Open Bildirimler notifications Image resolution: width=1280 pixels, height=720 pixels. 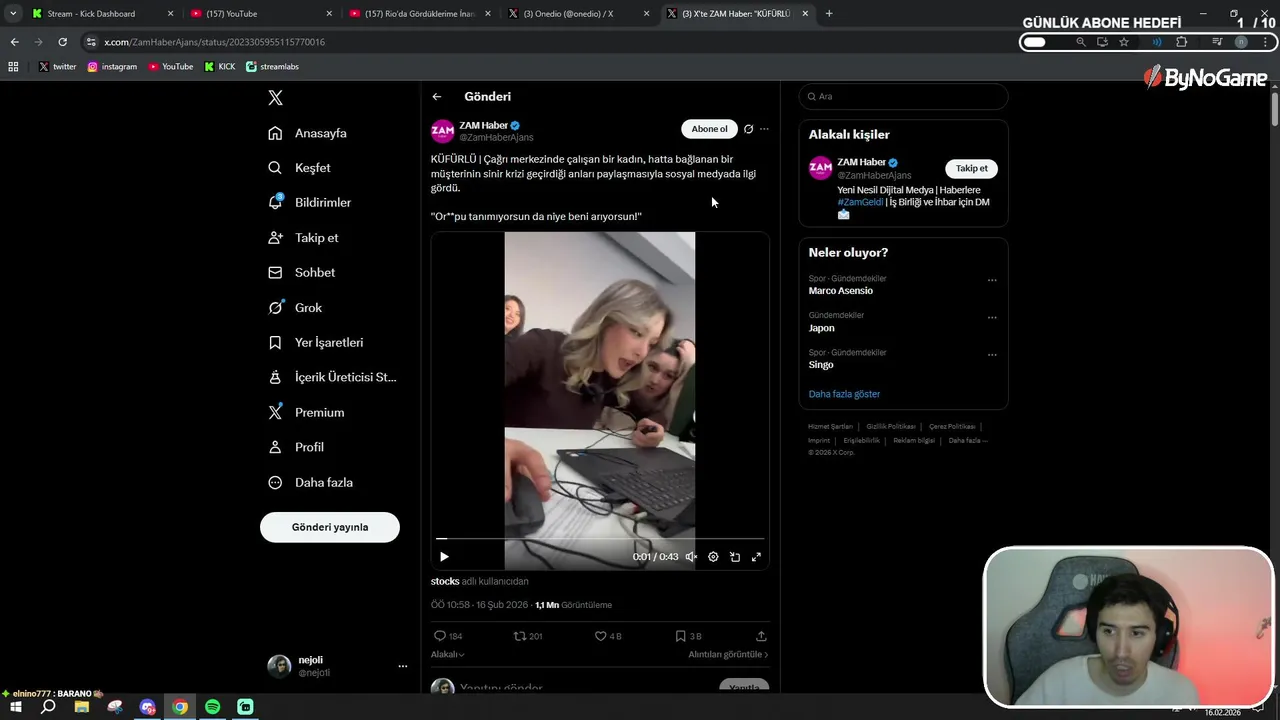click(309, 202)
